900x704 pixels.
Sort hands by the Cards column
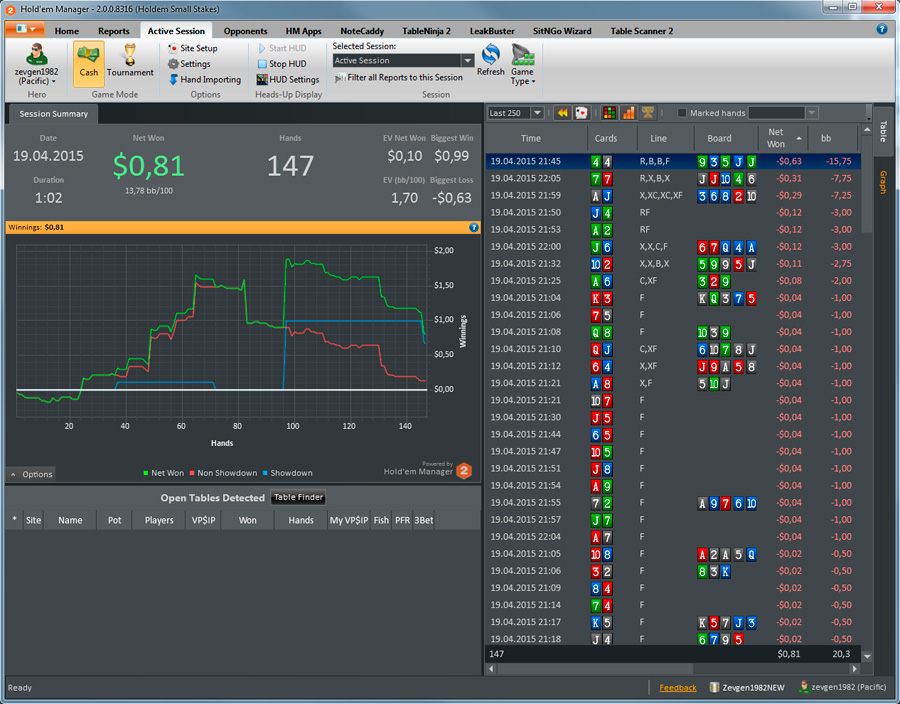point(612,138)
